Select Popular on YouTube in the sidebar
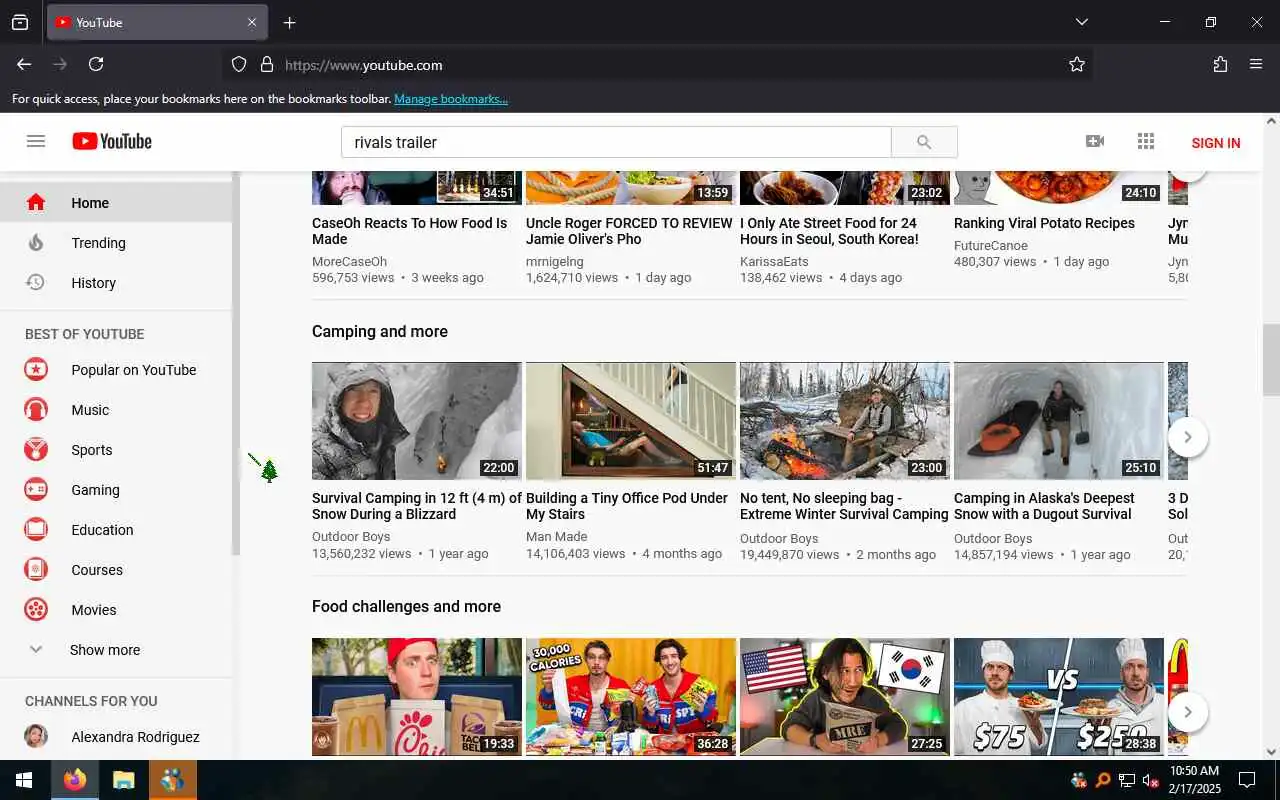Image resolution: width=1280 pixels, height=800 pixels. click(115, 369)
